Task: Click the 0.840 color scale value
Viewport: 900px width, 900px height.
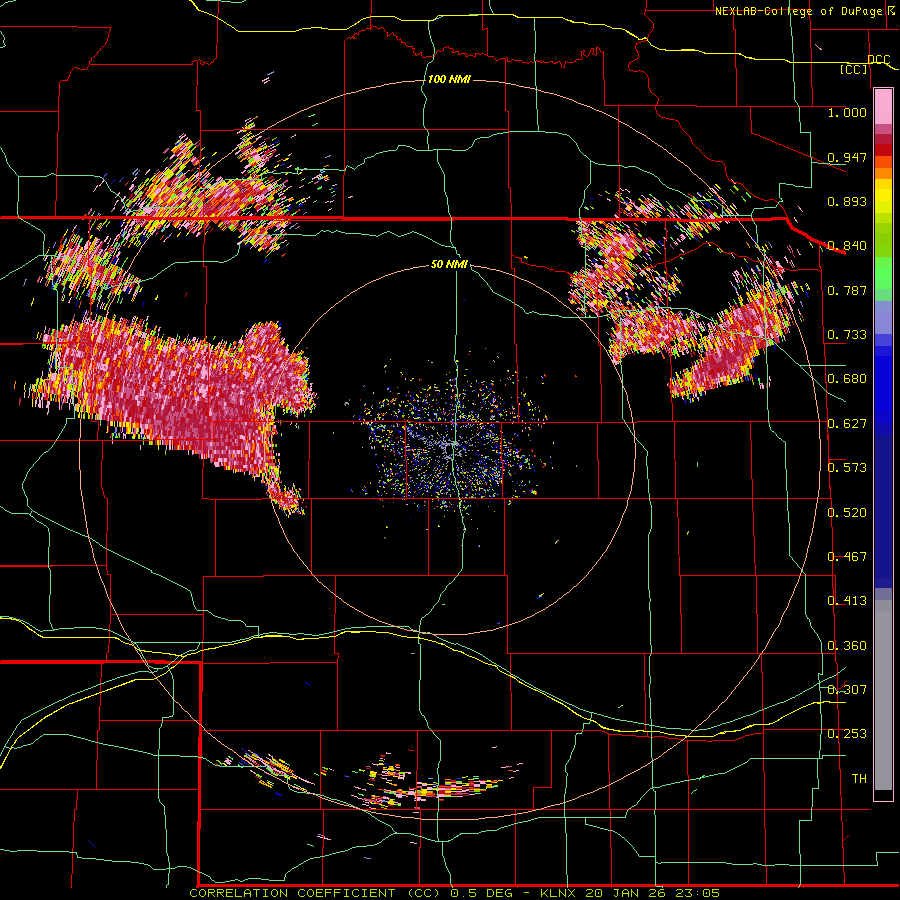Action: [x=847, y=246]
